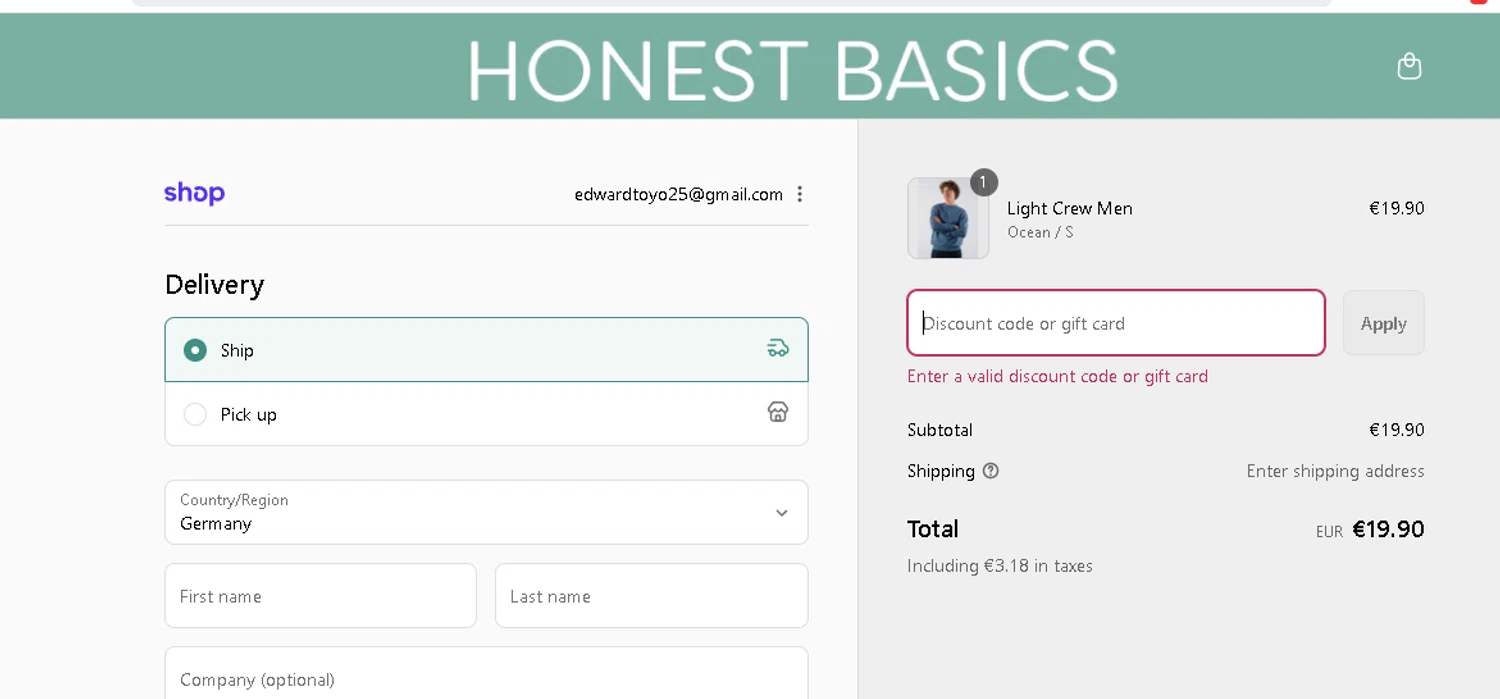1500x699 pixels.
Task: Click the store pick up icon
Action: tap(778, 412)
